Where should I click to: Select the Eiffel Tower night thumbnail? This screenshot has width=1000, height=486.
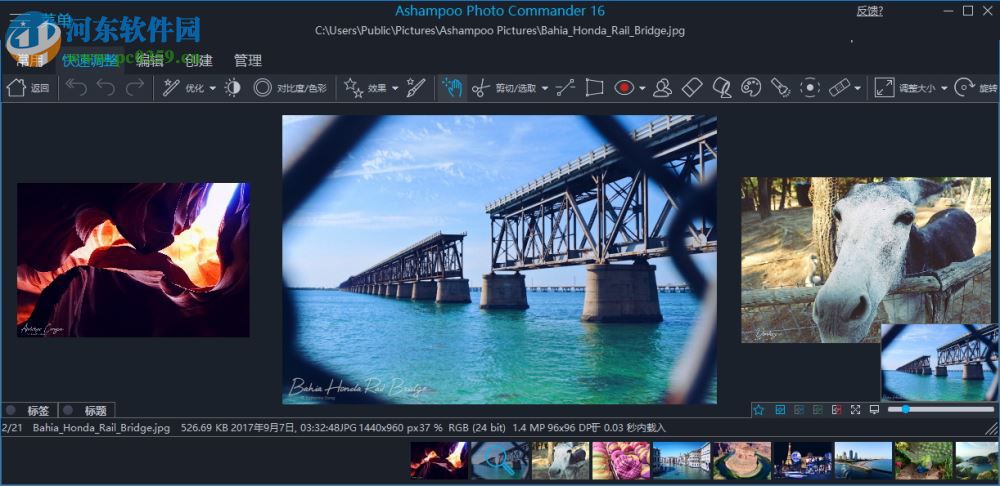coord(803,460)
